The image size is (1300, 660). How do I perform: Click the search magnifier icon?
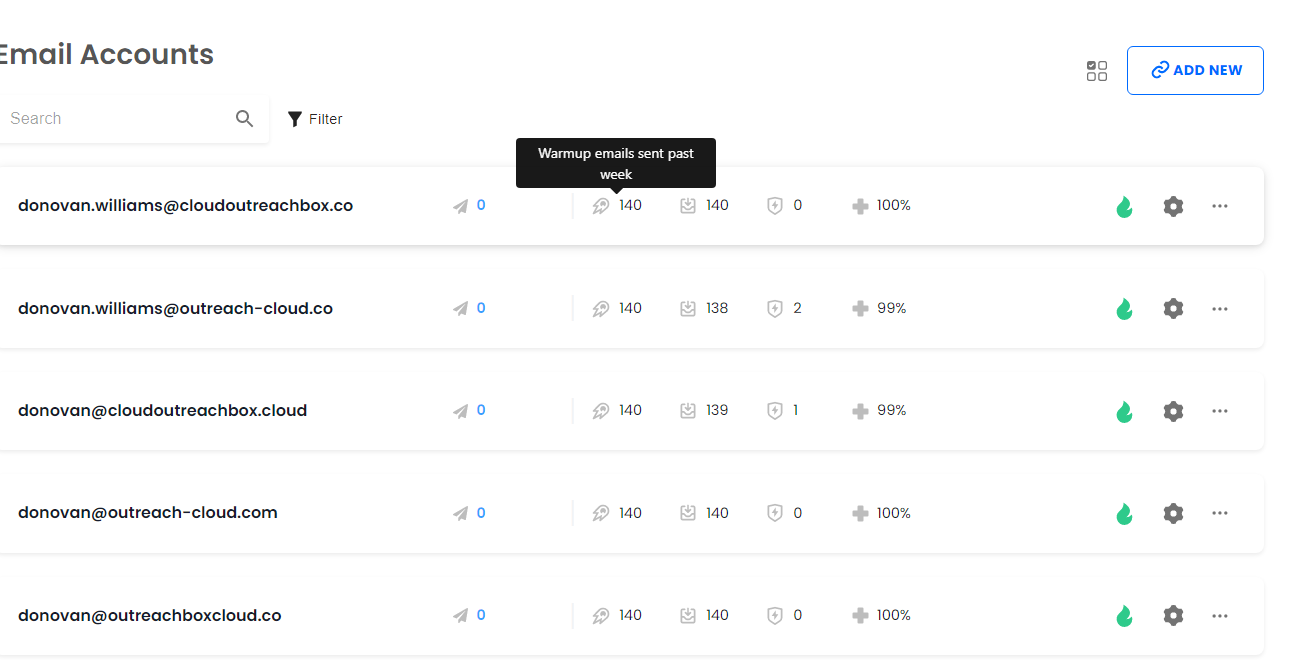point(244,119)
